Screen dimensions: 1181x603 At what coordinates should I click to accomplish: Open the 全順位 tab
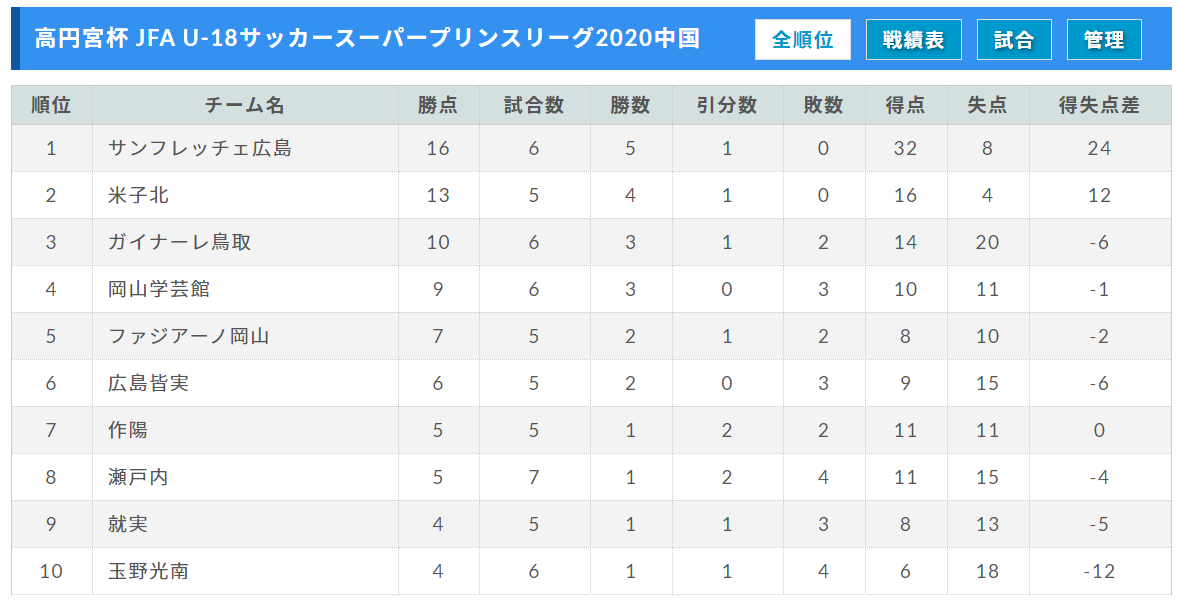pos(802,40)
